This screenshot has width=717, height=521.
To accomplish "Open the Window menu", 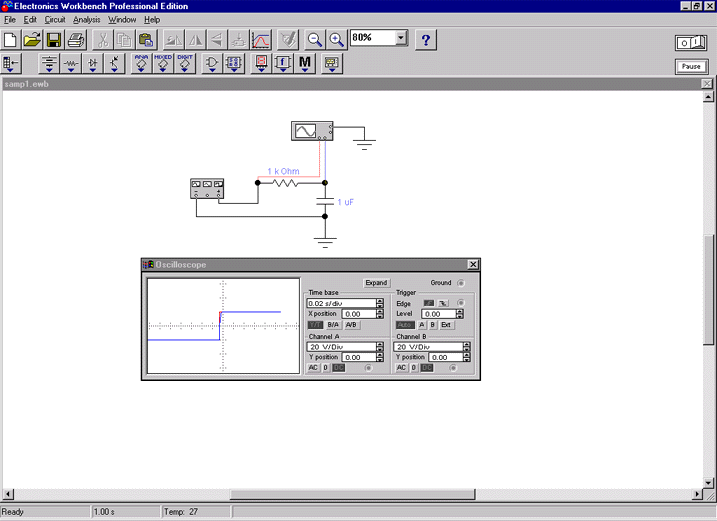I will pyautogui.click(x=122, y=20).
